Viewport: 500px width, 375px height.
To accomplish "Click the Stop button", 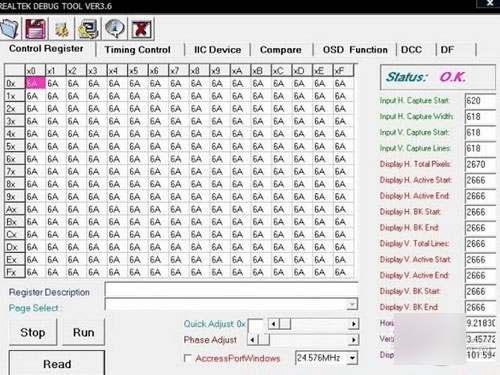I will 33,332.
